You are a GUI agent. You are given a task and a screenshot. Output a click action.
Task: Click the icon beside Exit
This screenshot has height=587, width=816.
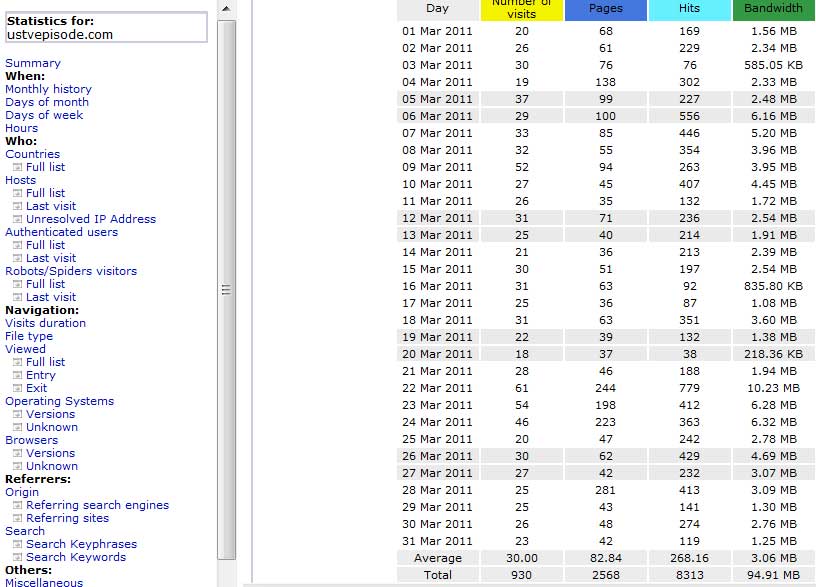(x=18, y=388)
